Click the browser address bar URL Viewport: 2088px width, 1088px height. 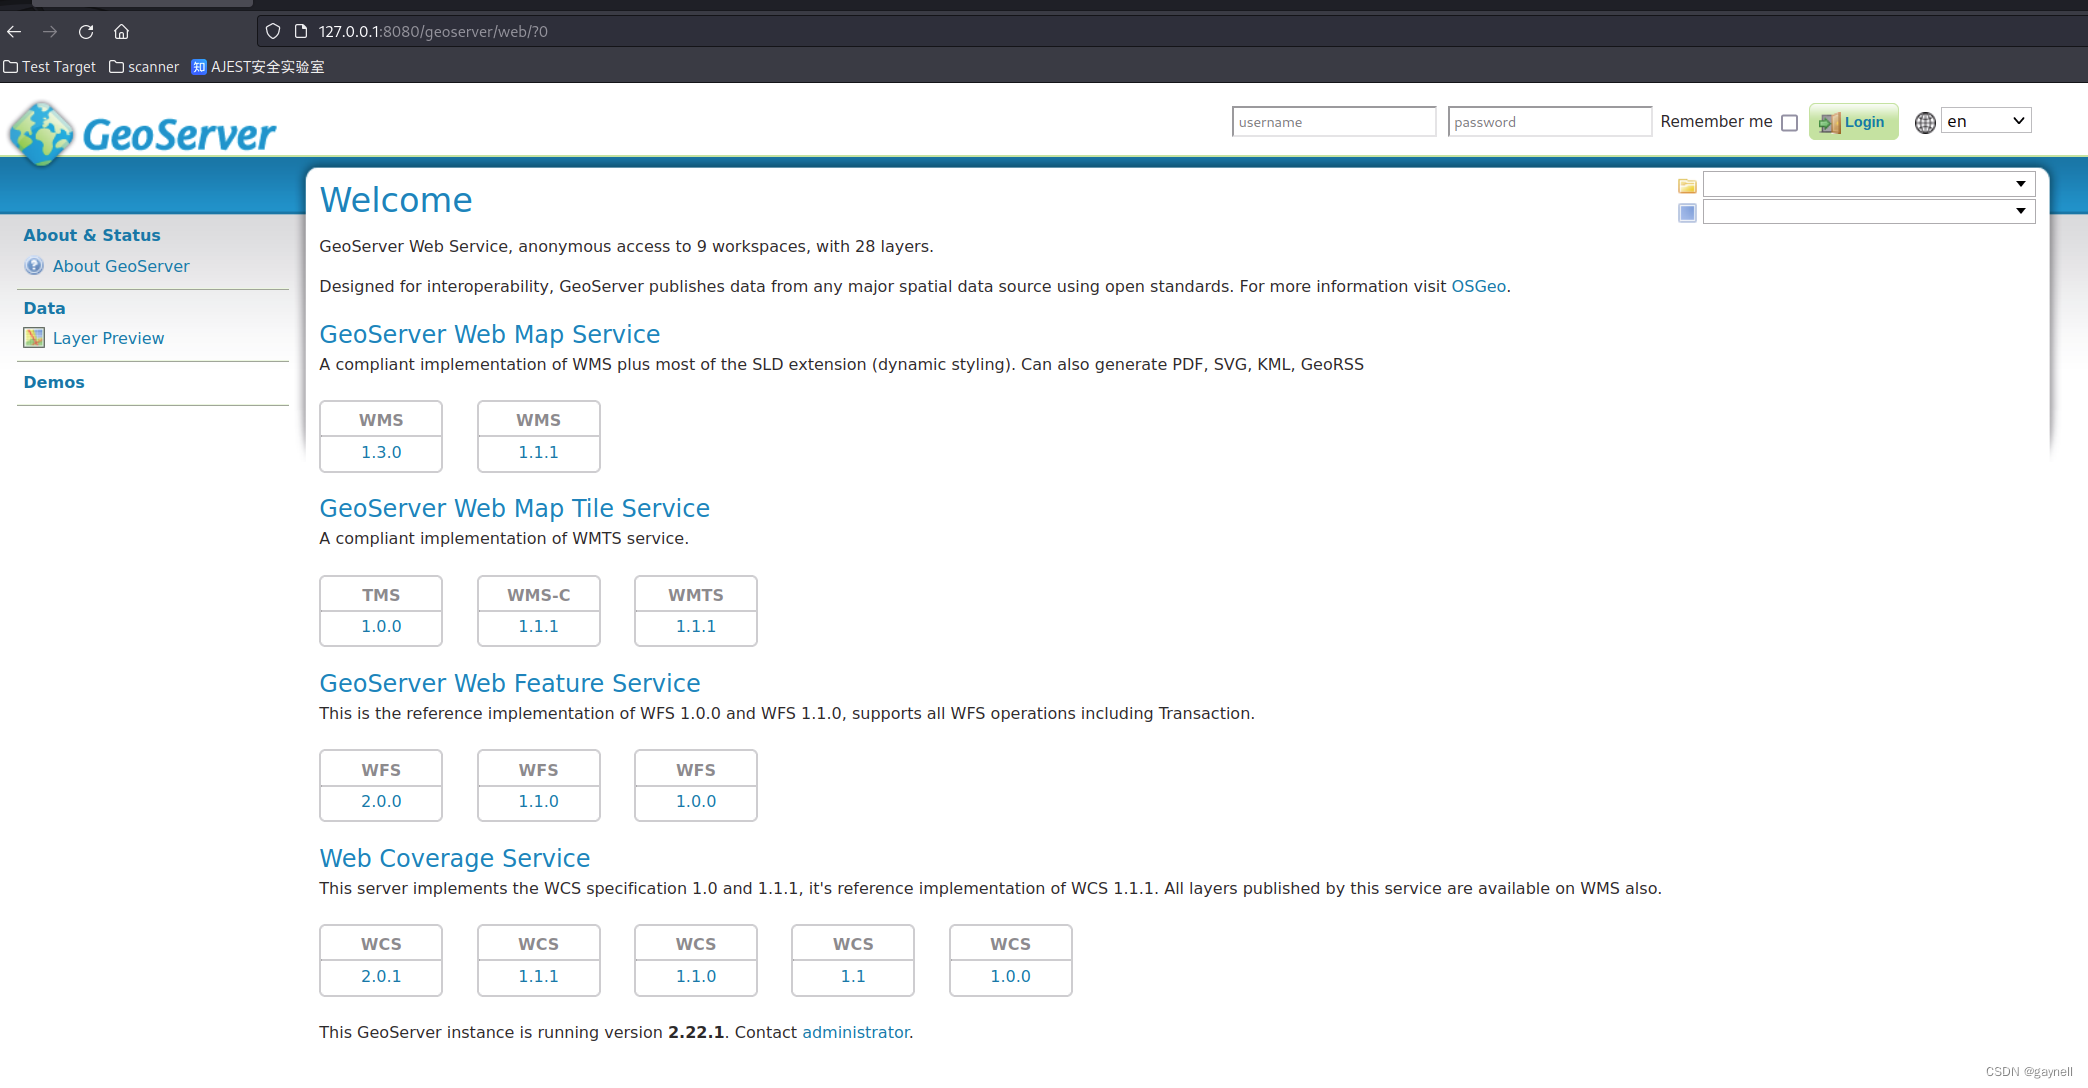coord(433,32)
